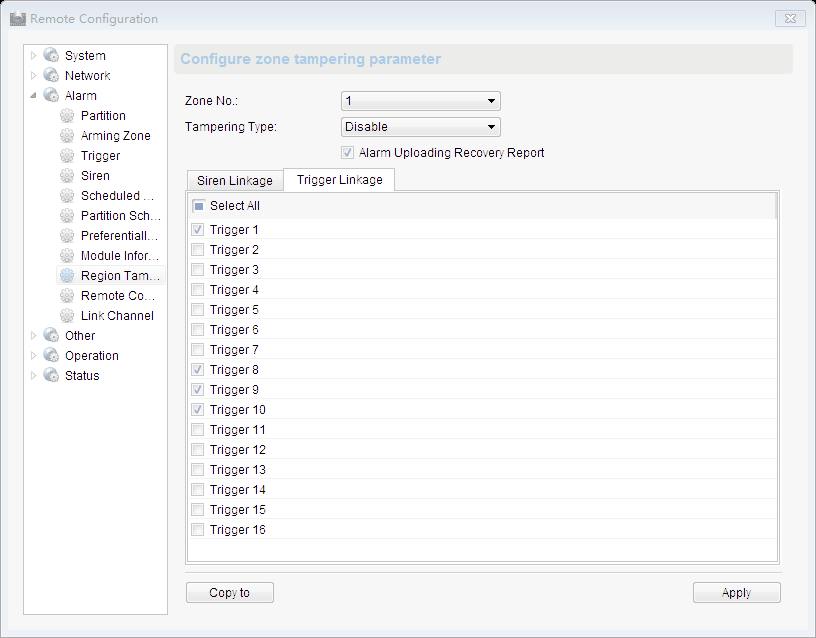Image resolution: width=816 pixels, height=638 pixels.
Task: Expand the Operation tree node
Action: (33, 355)
